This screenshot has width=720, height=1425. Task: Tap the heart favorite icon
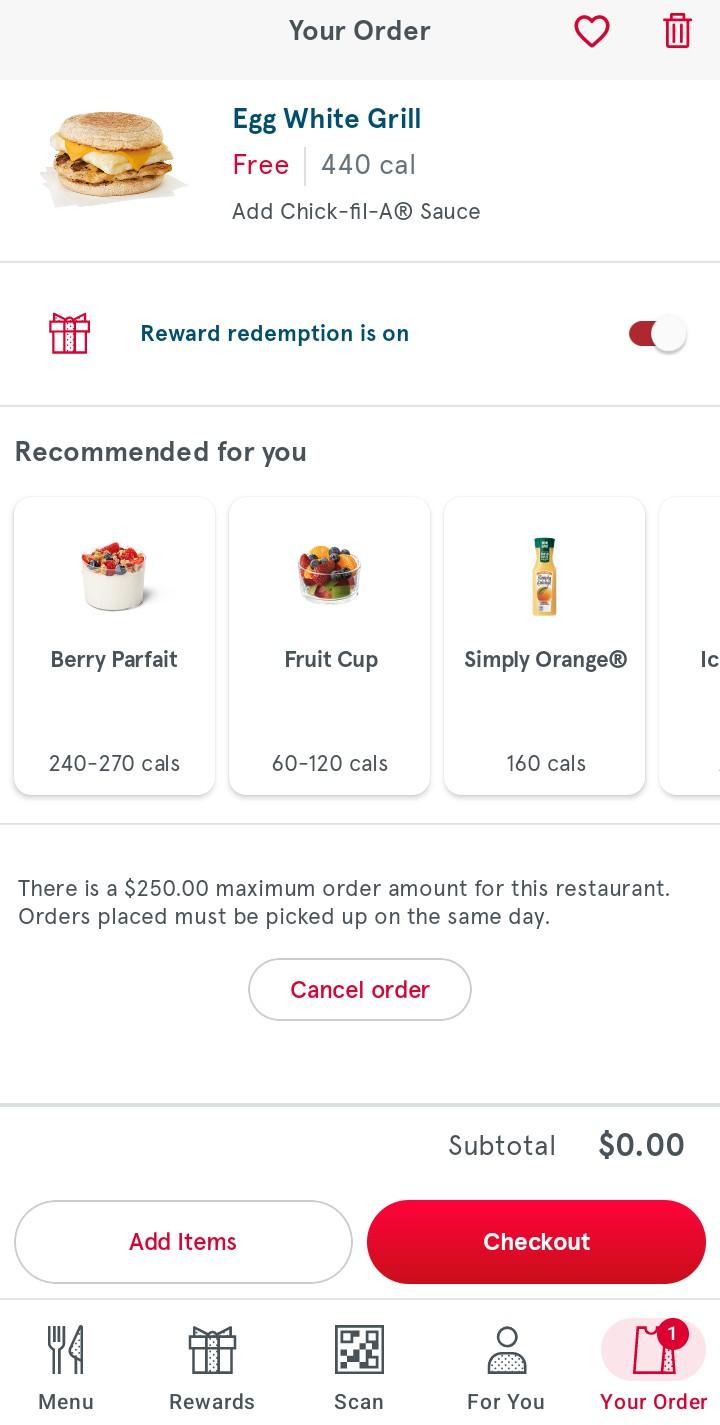pyautogui.click(x=591, y=31)
